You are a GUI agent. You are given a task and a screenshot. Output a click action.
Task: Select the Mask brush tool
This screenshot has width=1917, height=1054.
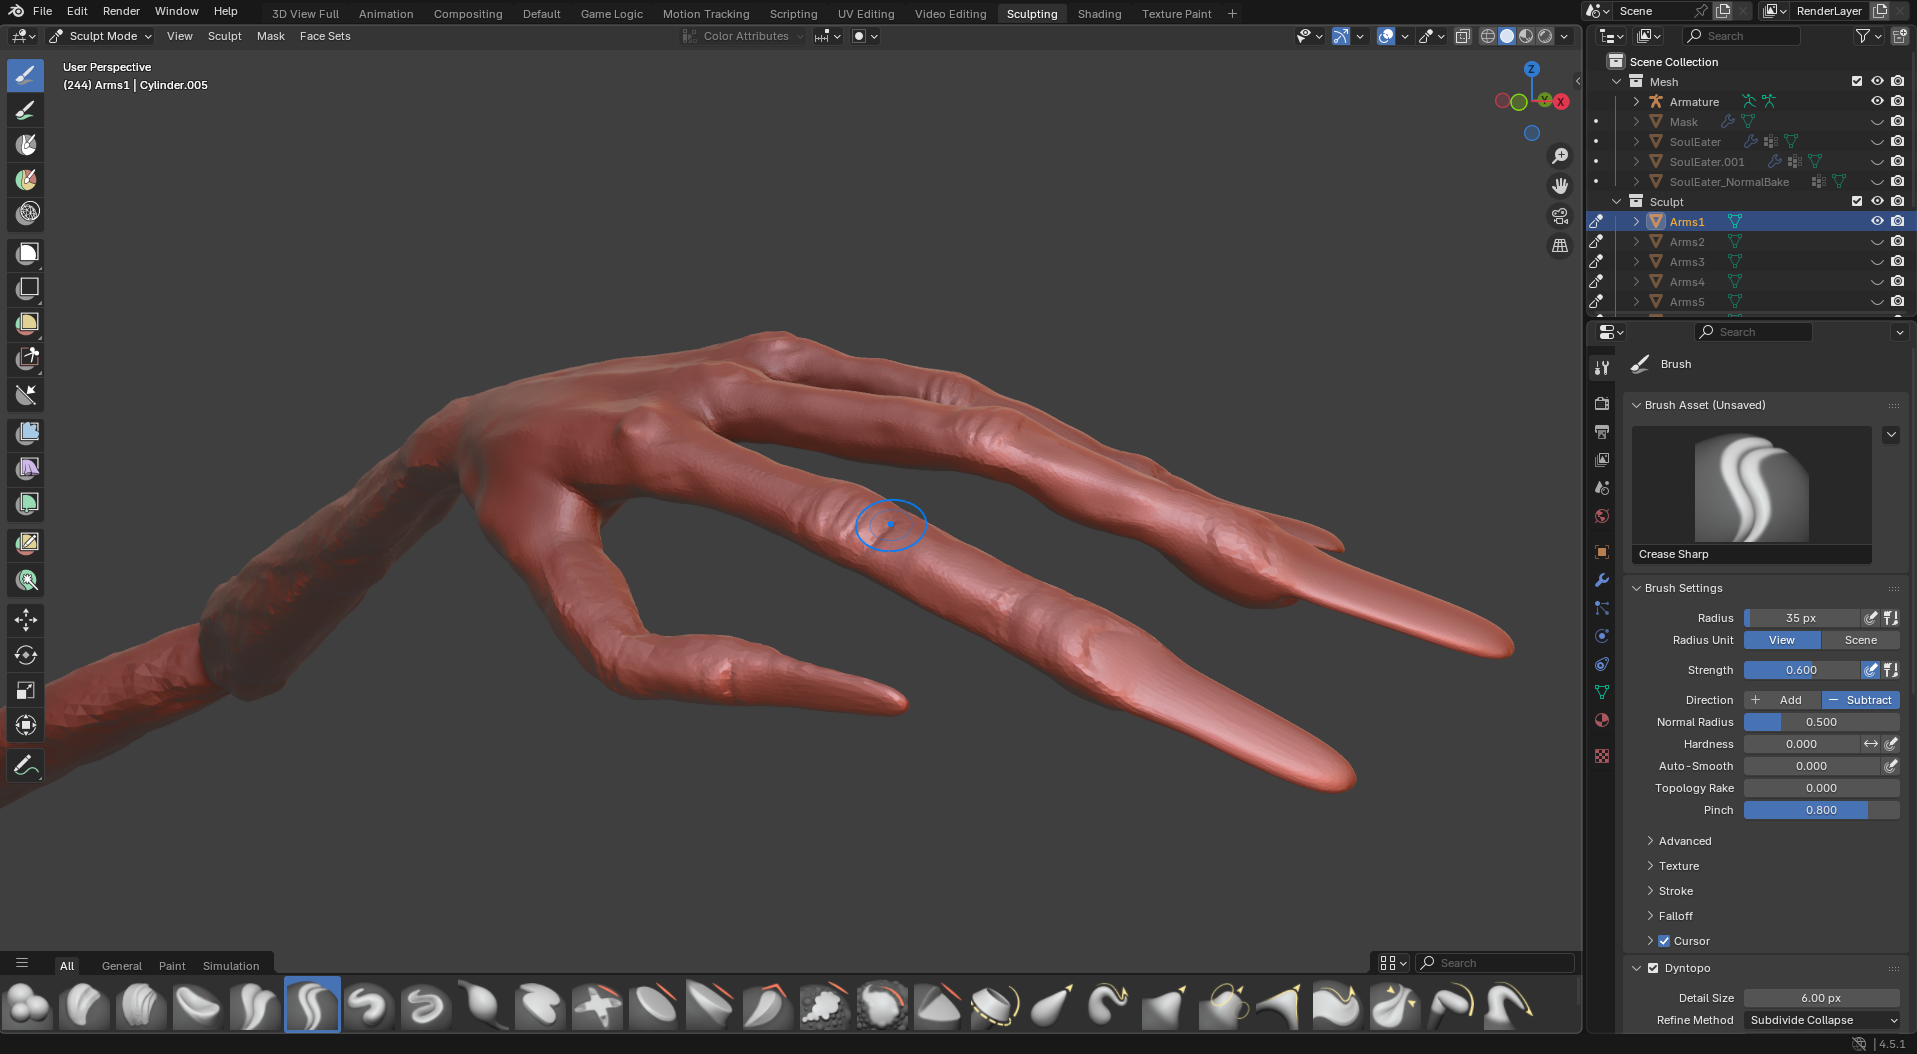click(26, 145)
